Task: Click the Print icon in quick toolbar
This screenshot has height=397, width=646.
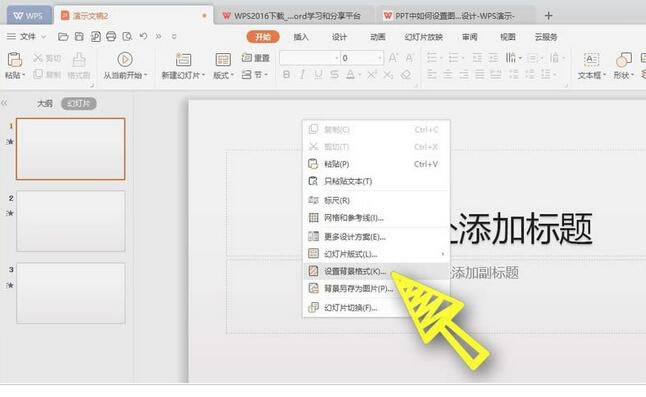Action: point(111,37)
